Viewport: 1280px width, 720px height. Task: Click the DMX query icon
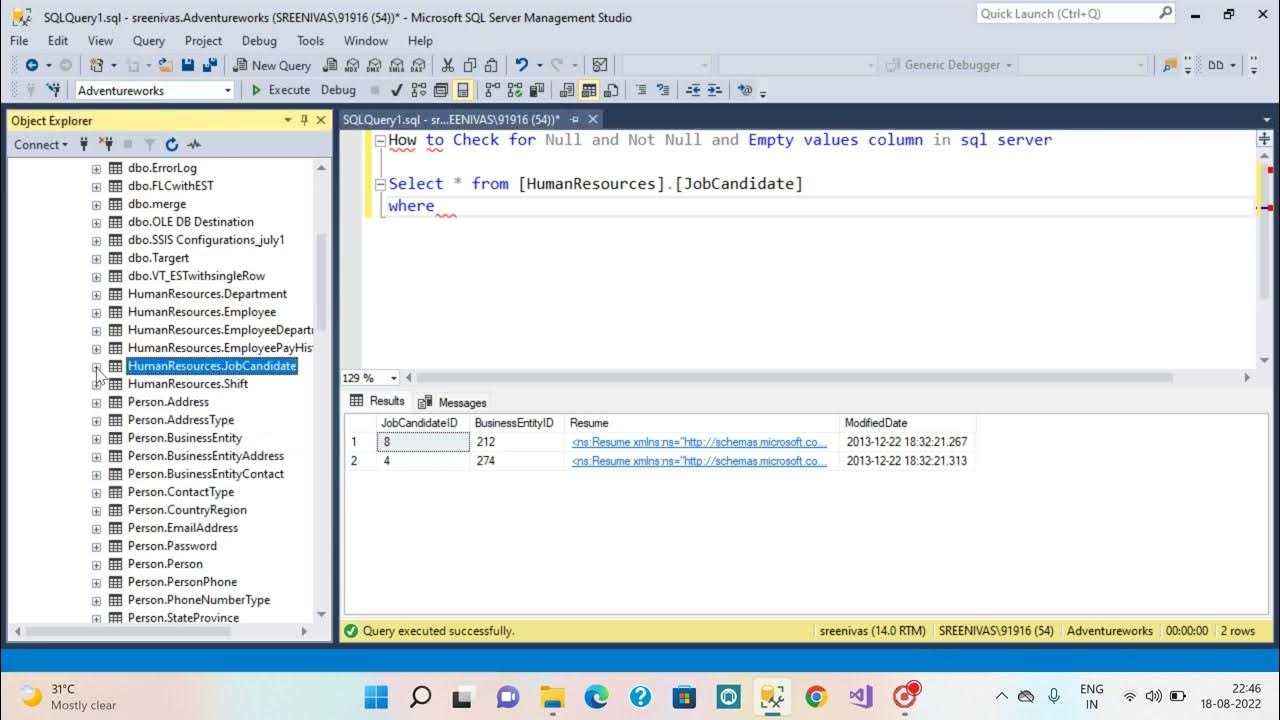[x=373, y=65]
